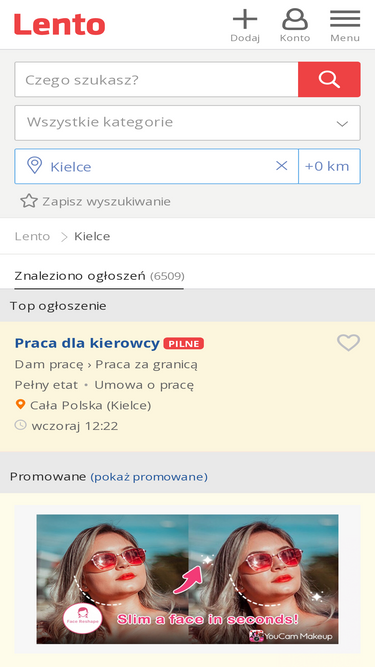Toggle favorite heart on Praca dla kierowcy

(x=349, y=342)
